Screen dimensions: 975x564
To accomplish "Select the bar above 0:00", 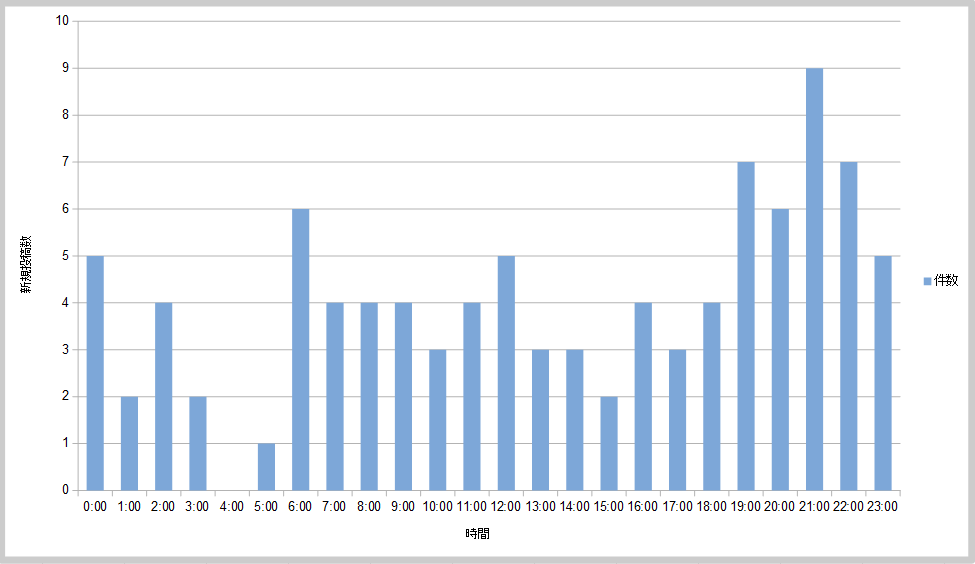I will [95, 373].
